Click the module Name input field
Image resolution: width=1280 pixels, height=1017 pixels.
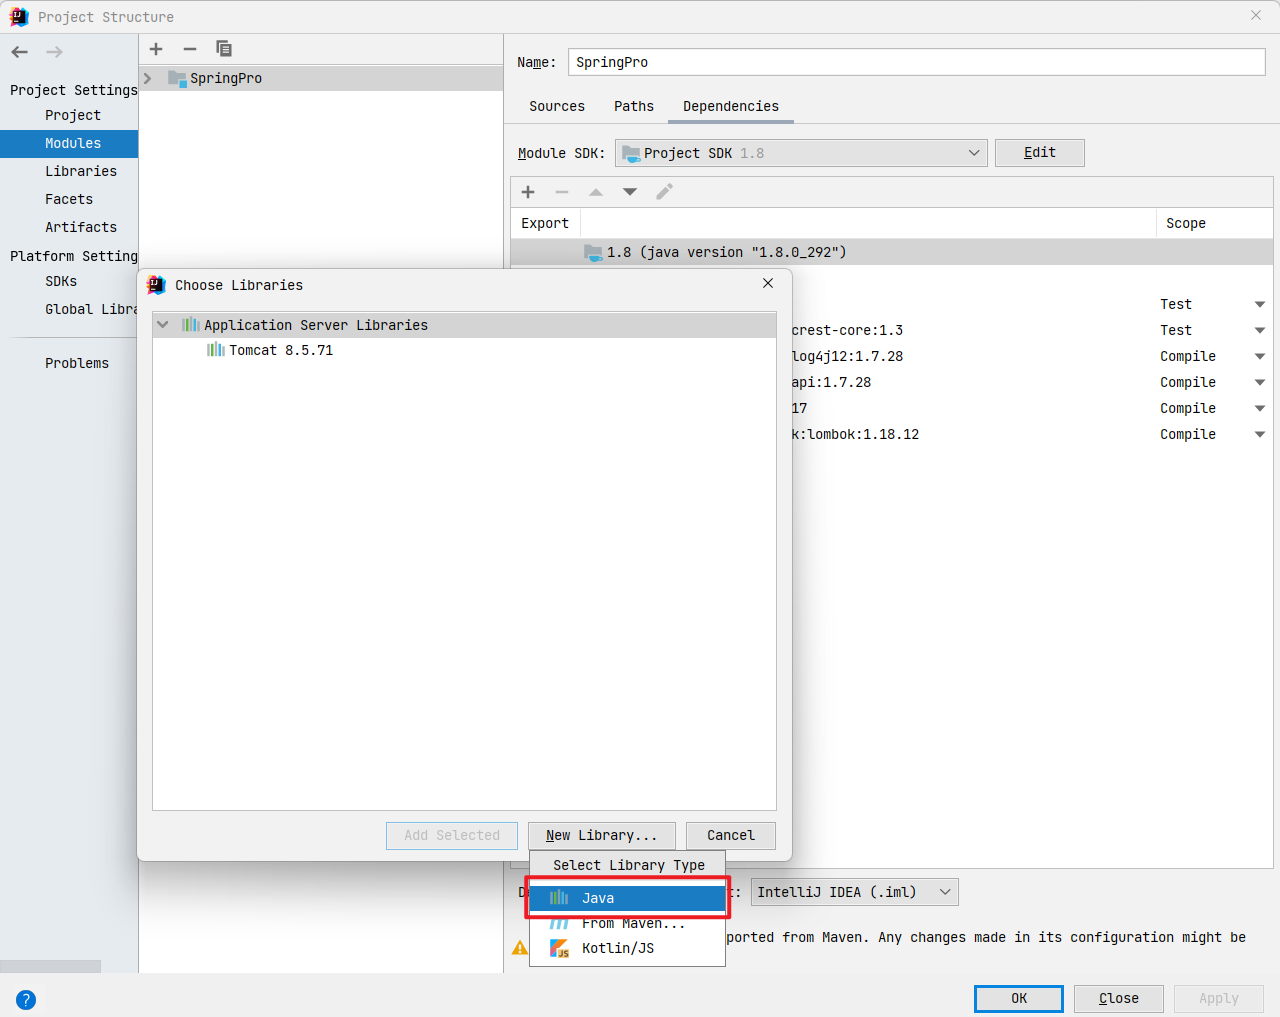pos(917,62)
